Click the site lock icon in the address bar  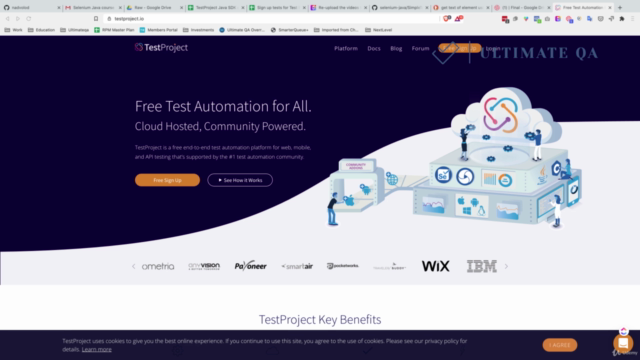click(109, 19)
